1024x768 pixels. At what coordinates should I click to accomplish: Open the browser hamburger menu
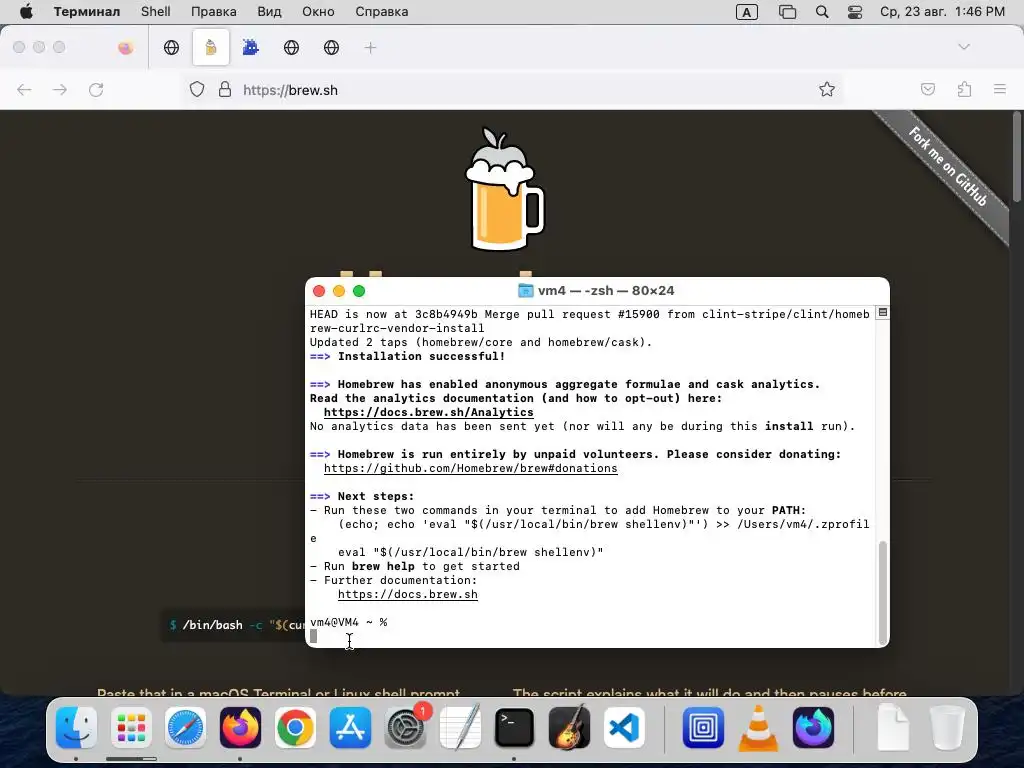coord(1000,89)
